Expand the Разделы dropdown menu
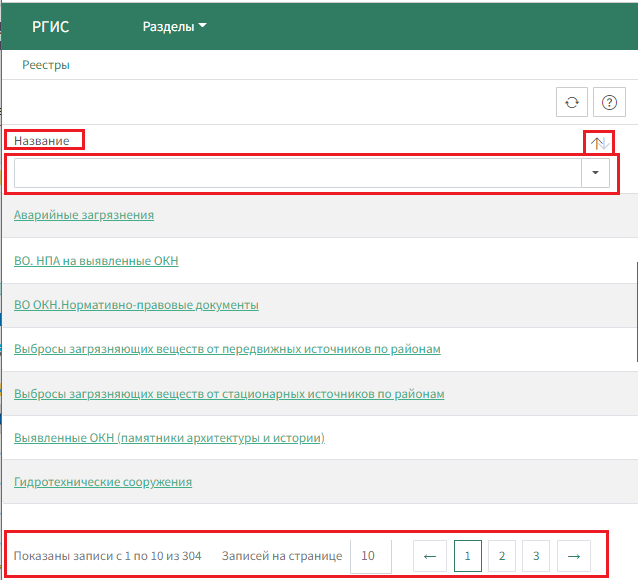 [x=174, y=27]
